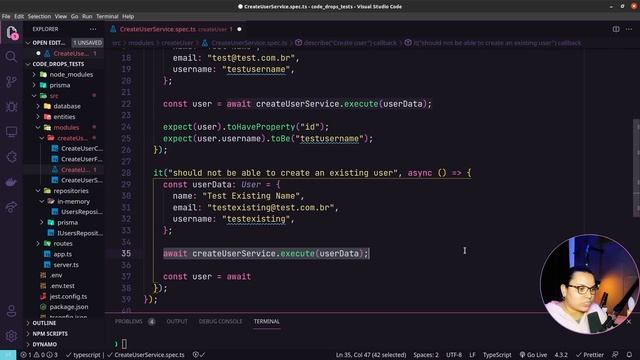Open the Help menu
This screenshot has height=360, width=640.
click(x=128, y=16)
